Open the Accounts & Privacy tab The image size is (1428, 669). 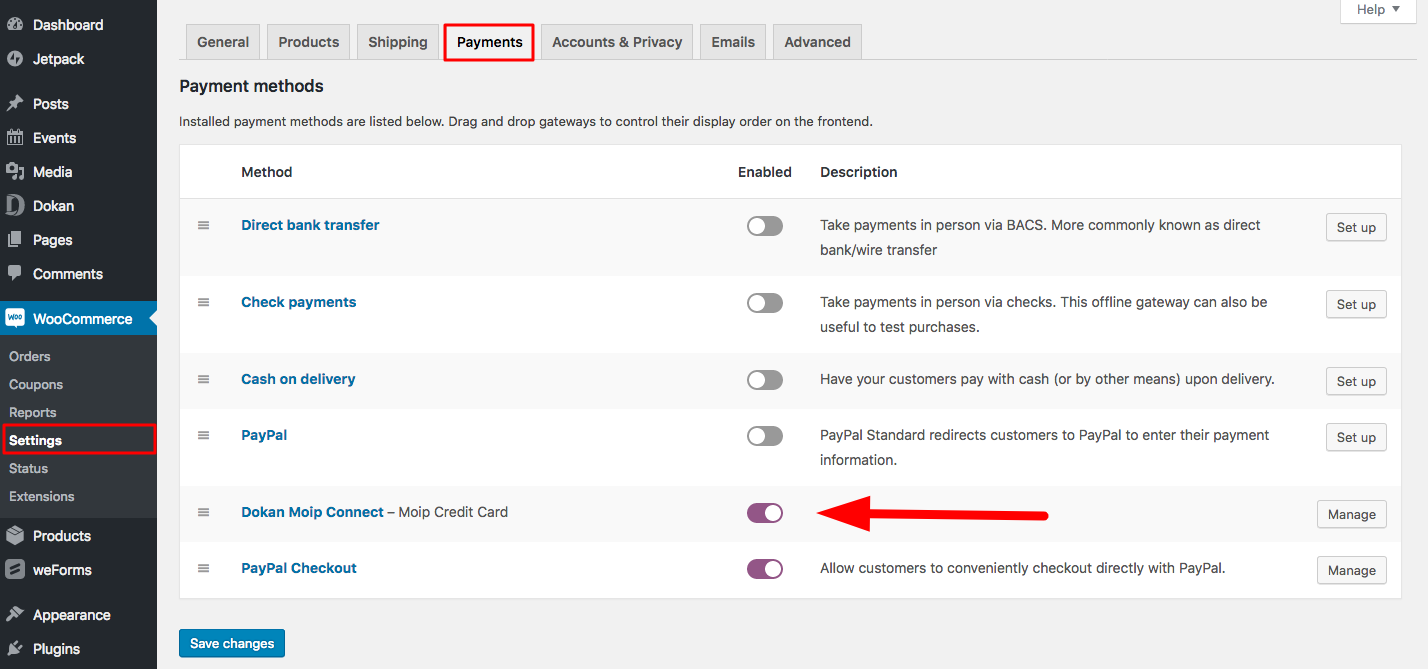(617, 42)
